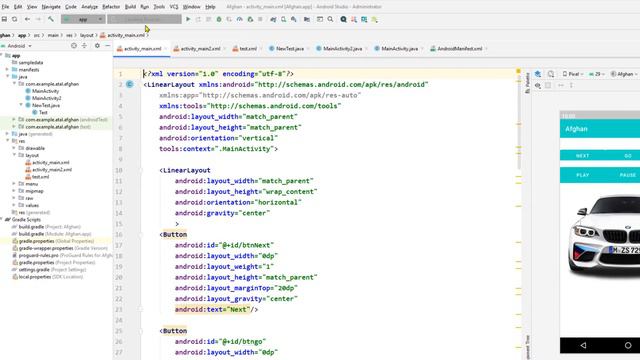Click the Make Project hammer icon
The height and width of the screenshot is (360, 640).
tap(51, 19)
